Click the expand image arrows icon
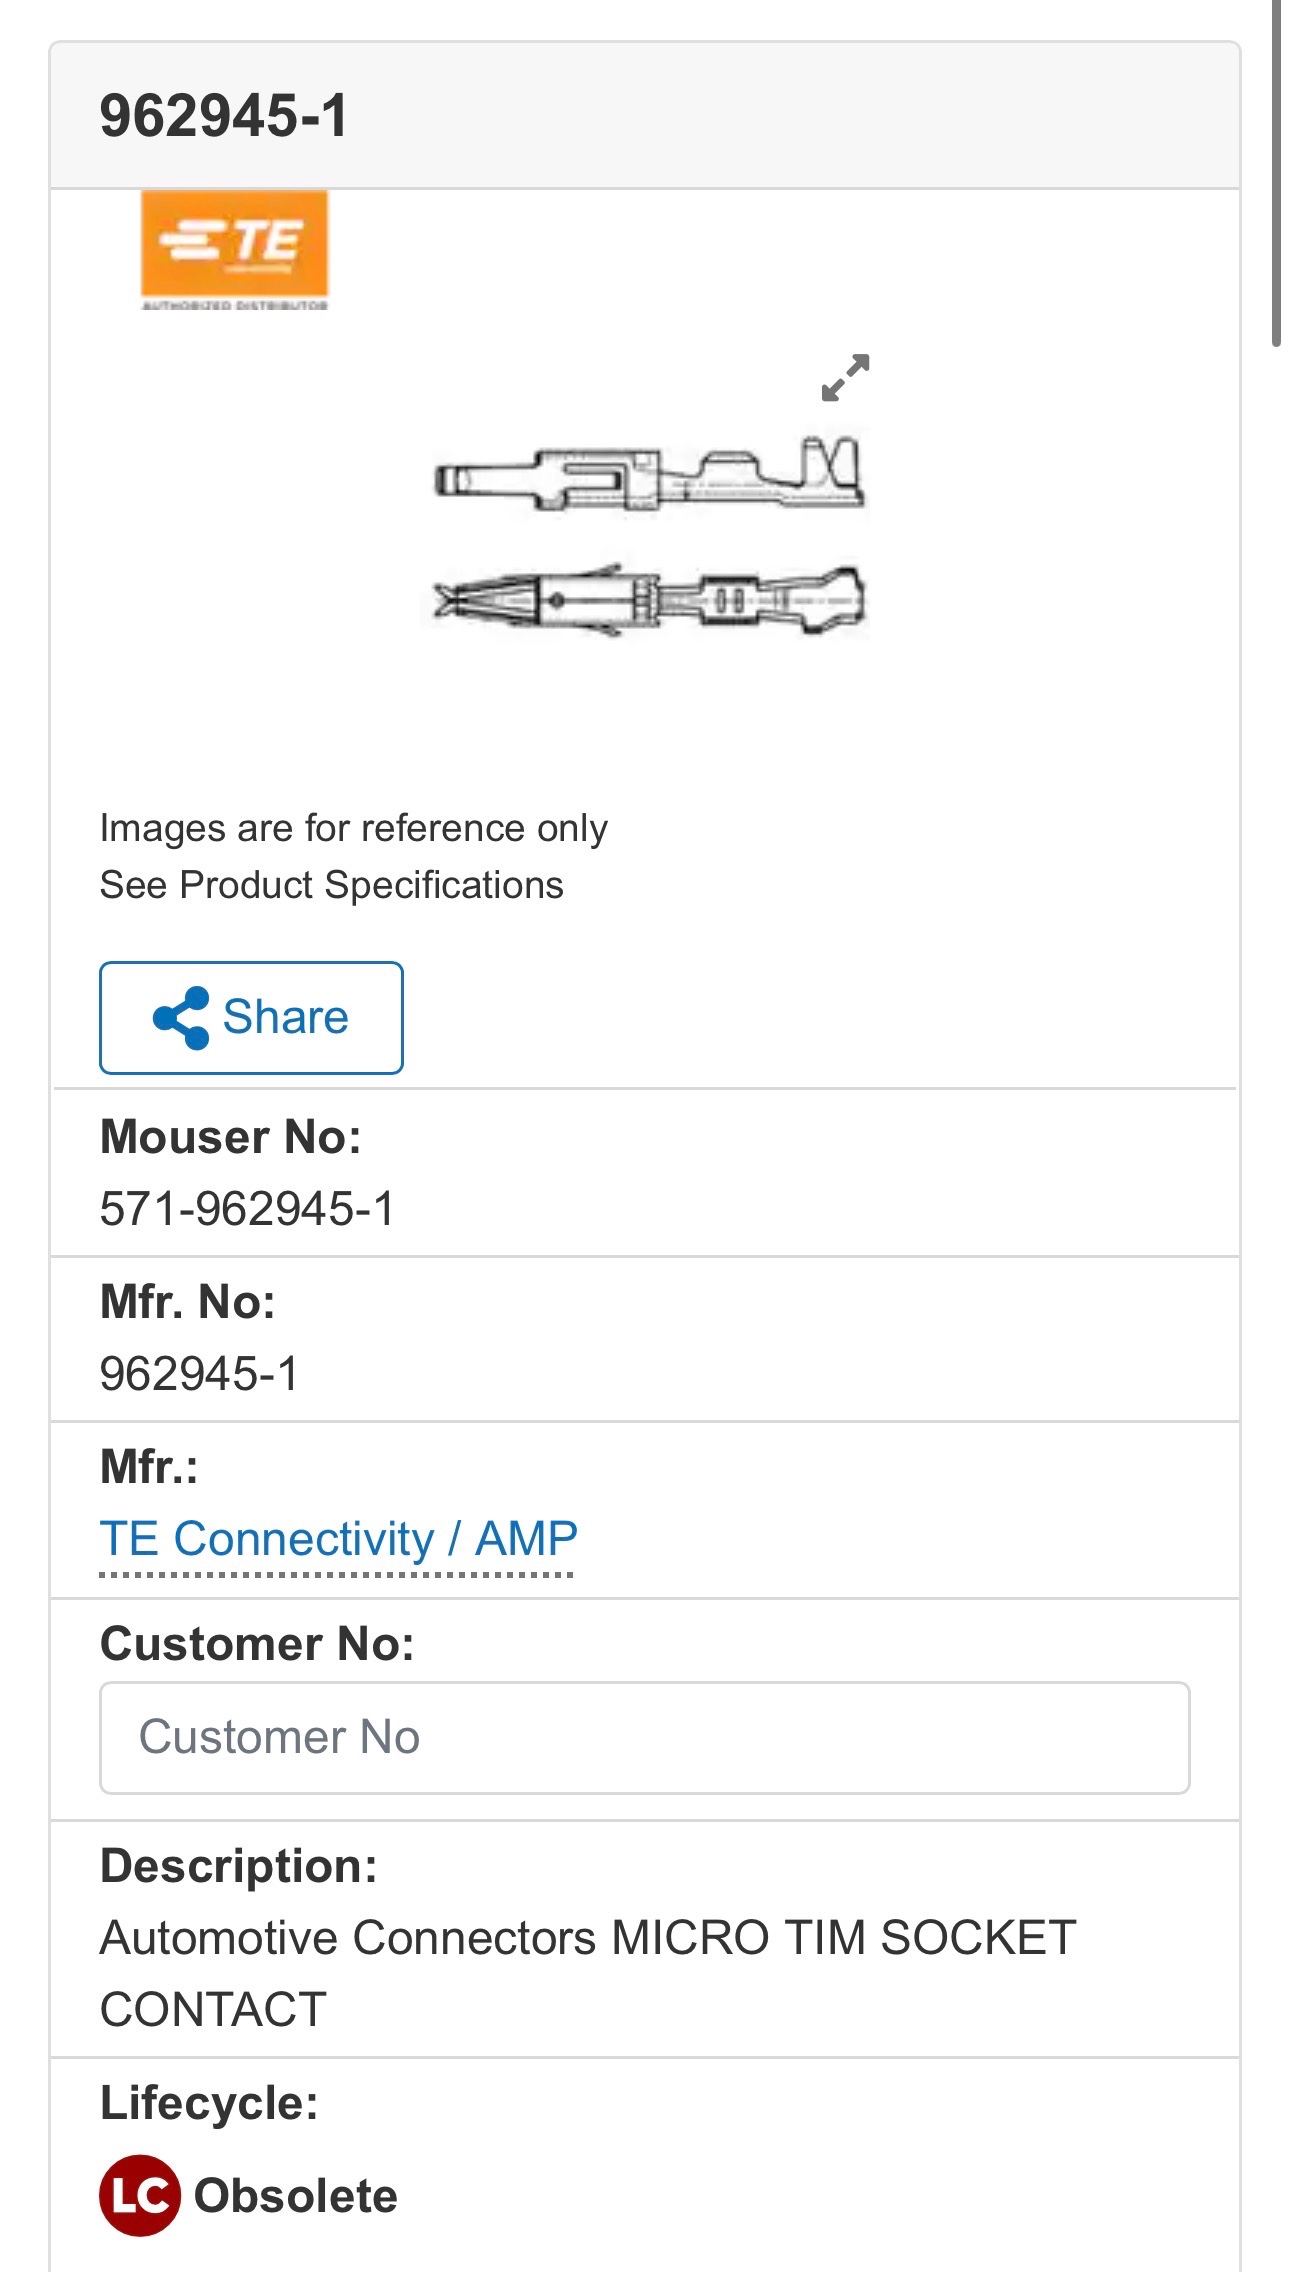 coord(845,378)
